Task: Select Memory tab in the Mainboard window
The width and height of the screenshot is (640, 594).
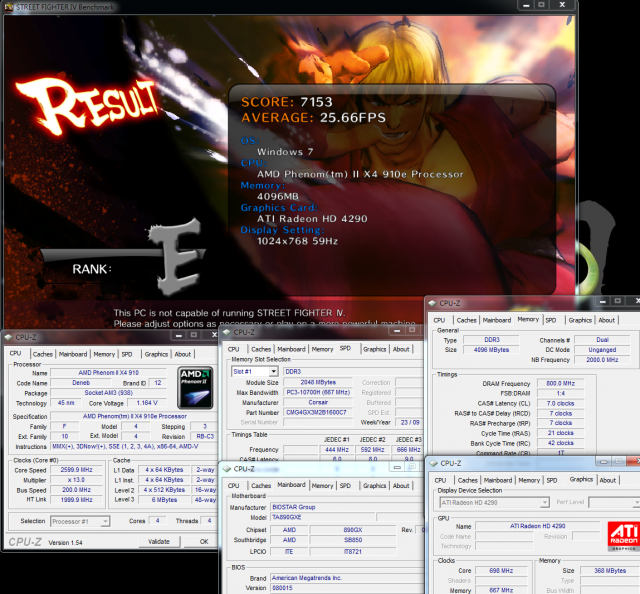Action: pyautogui.click(x=322, y=485)
